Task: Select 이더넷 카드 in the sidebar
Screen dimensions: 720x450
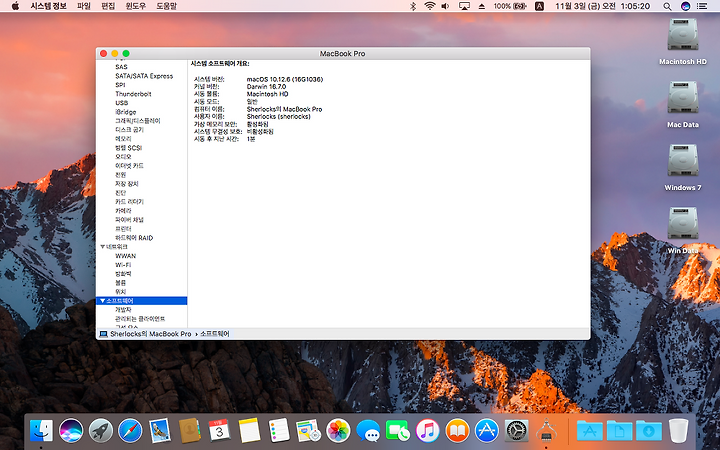Action: (x=129, y=166)
